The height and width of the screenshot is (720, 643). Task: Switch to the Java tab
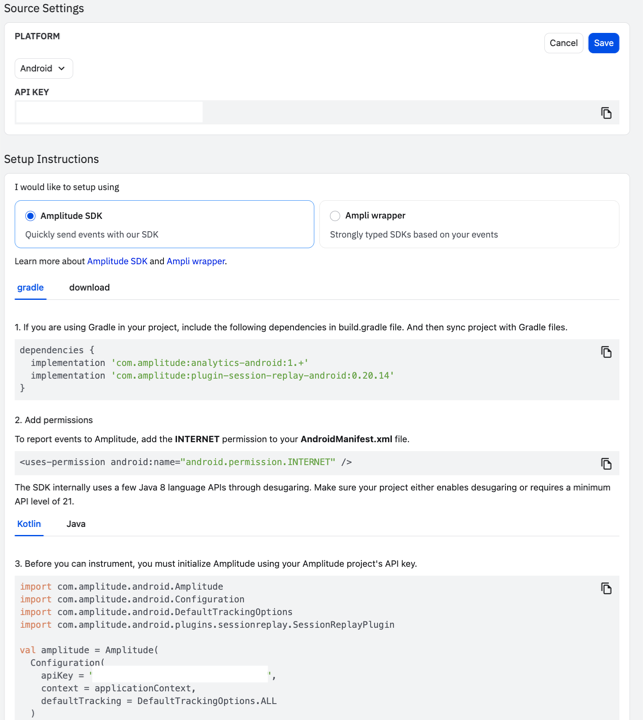click(76, 524)
